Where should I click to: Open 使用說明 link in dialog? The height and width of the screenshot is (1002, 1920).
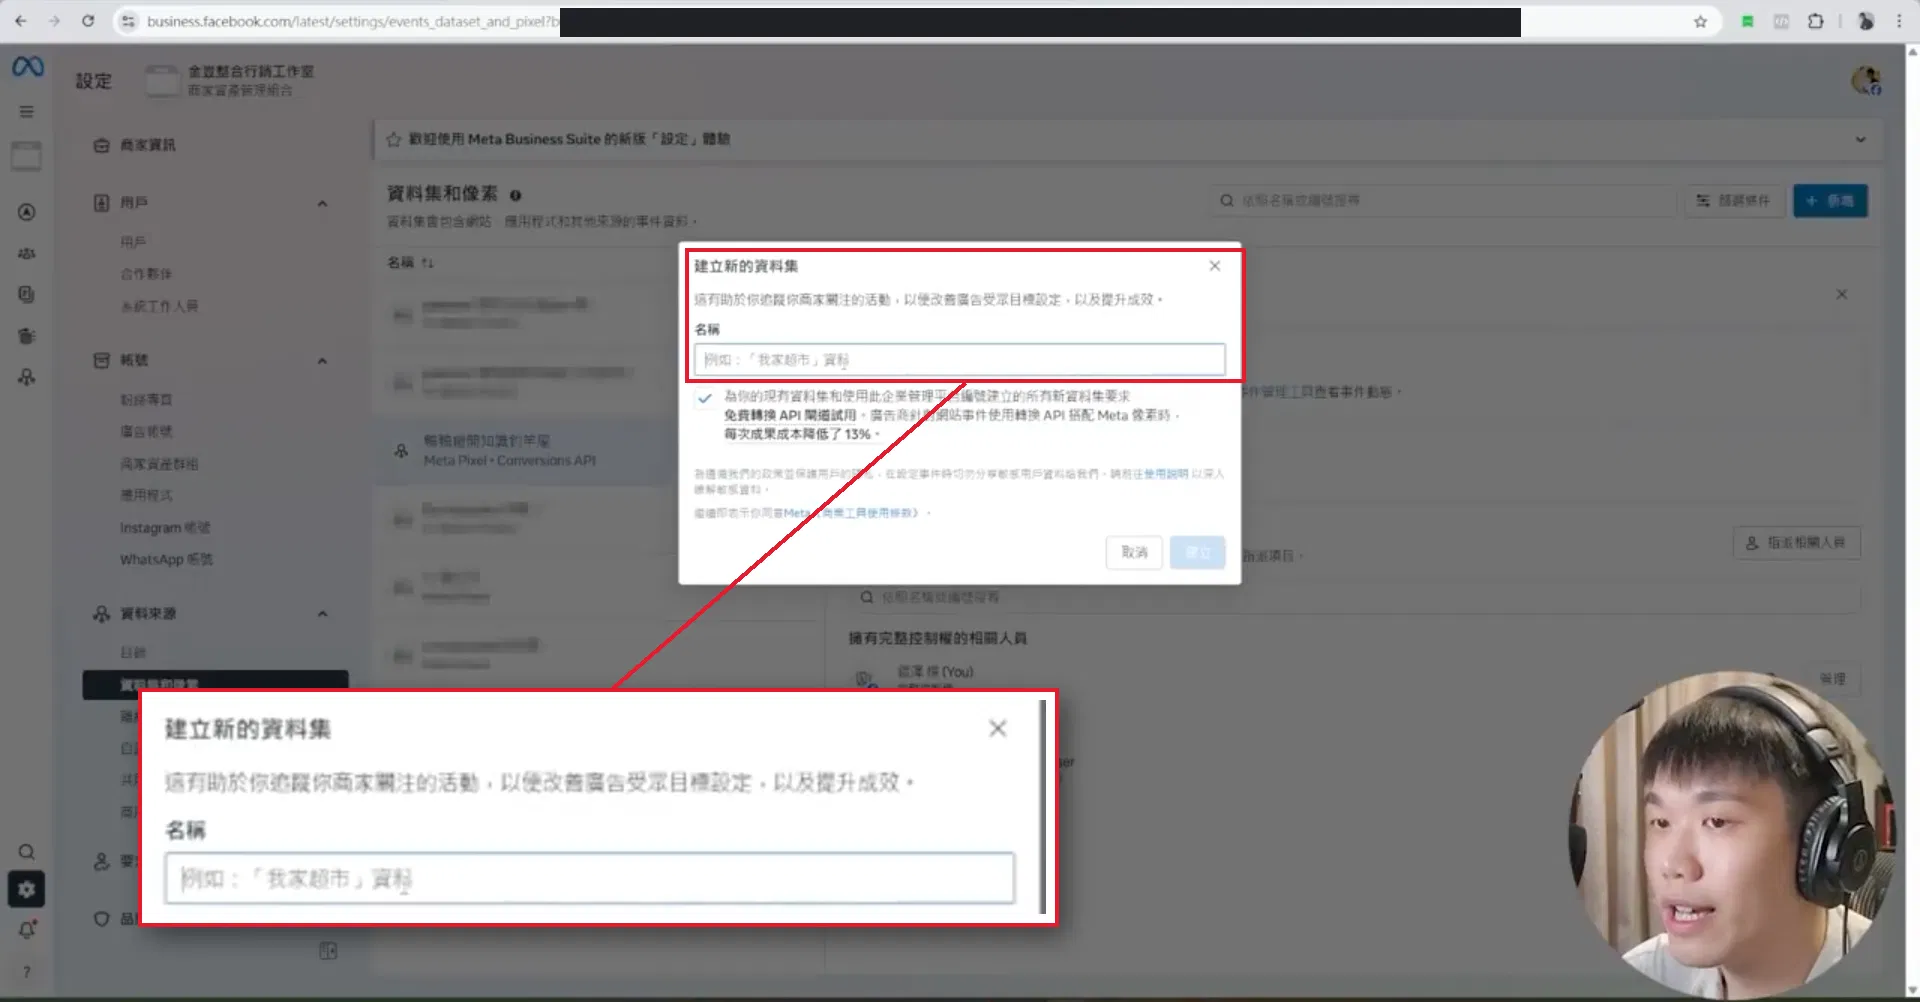pyautogui.click(x=1166, y=474)
